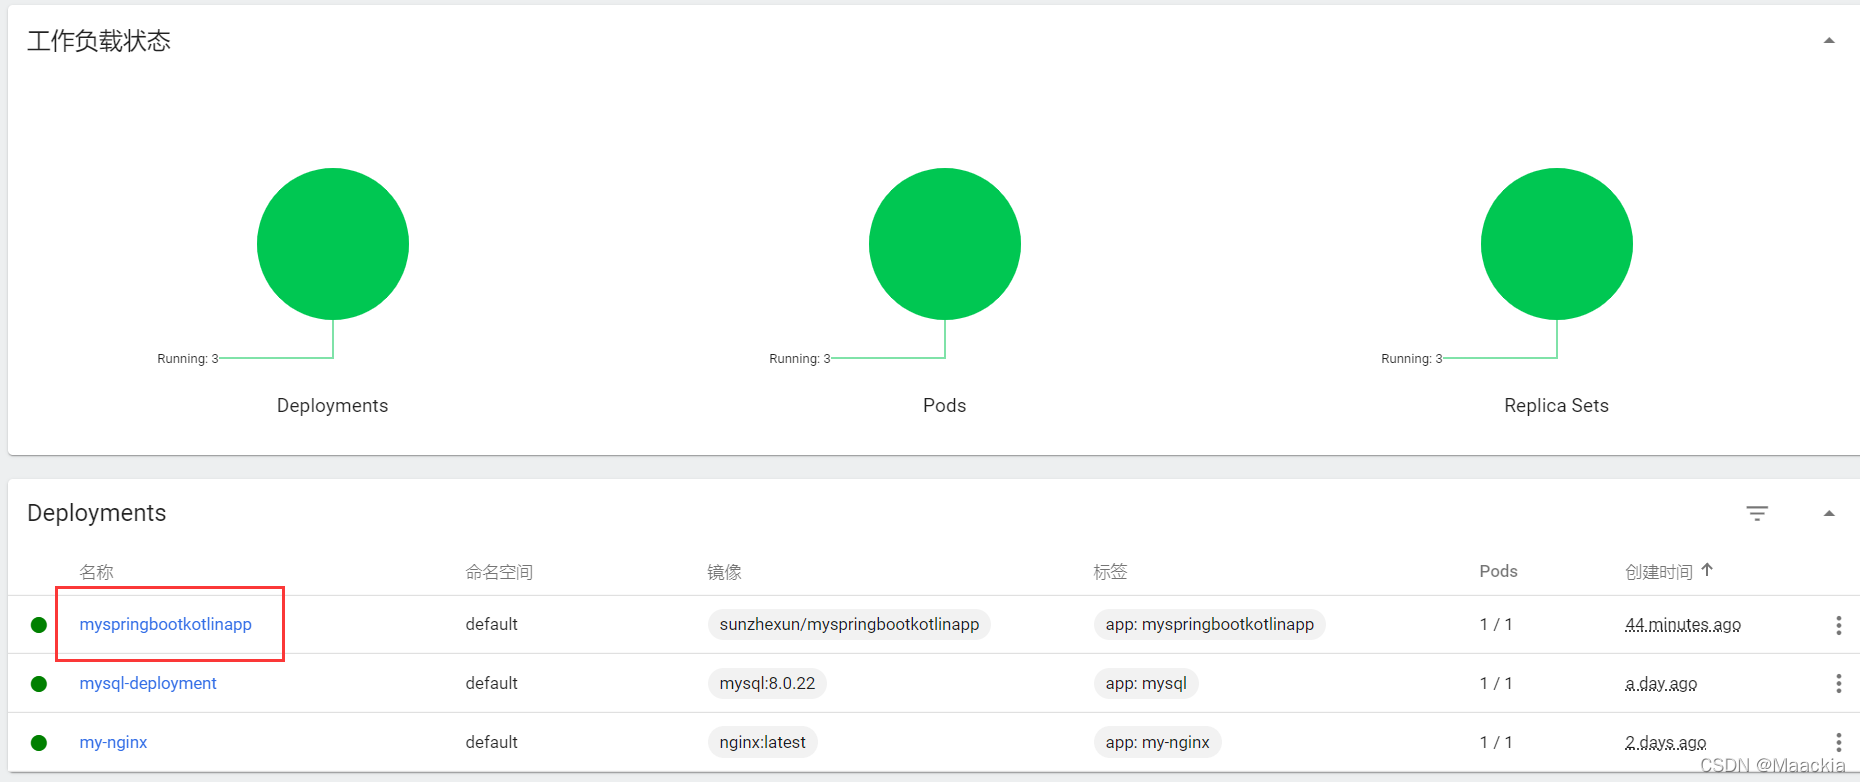Screen dimensions: 1860x782
Task: Select the mysql:8.0.22 image chip
Action: [767, 683]
